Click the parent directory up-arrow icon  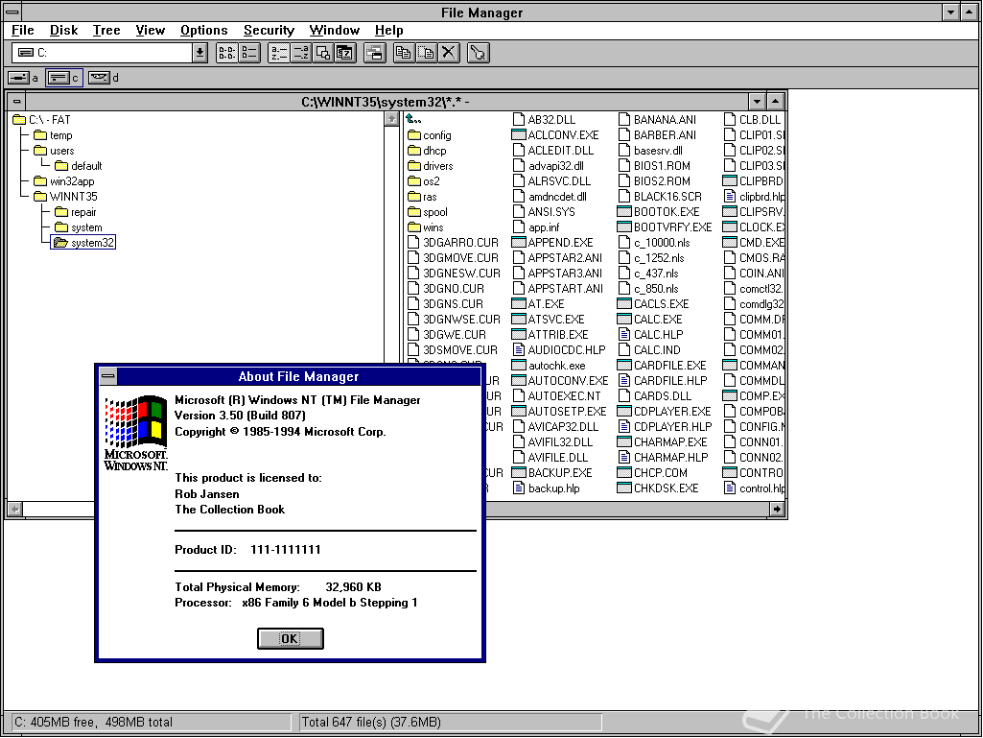(414, 119)
